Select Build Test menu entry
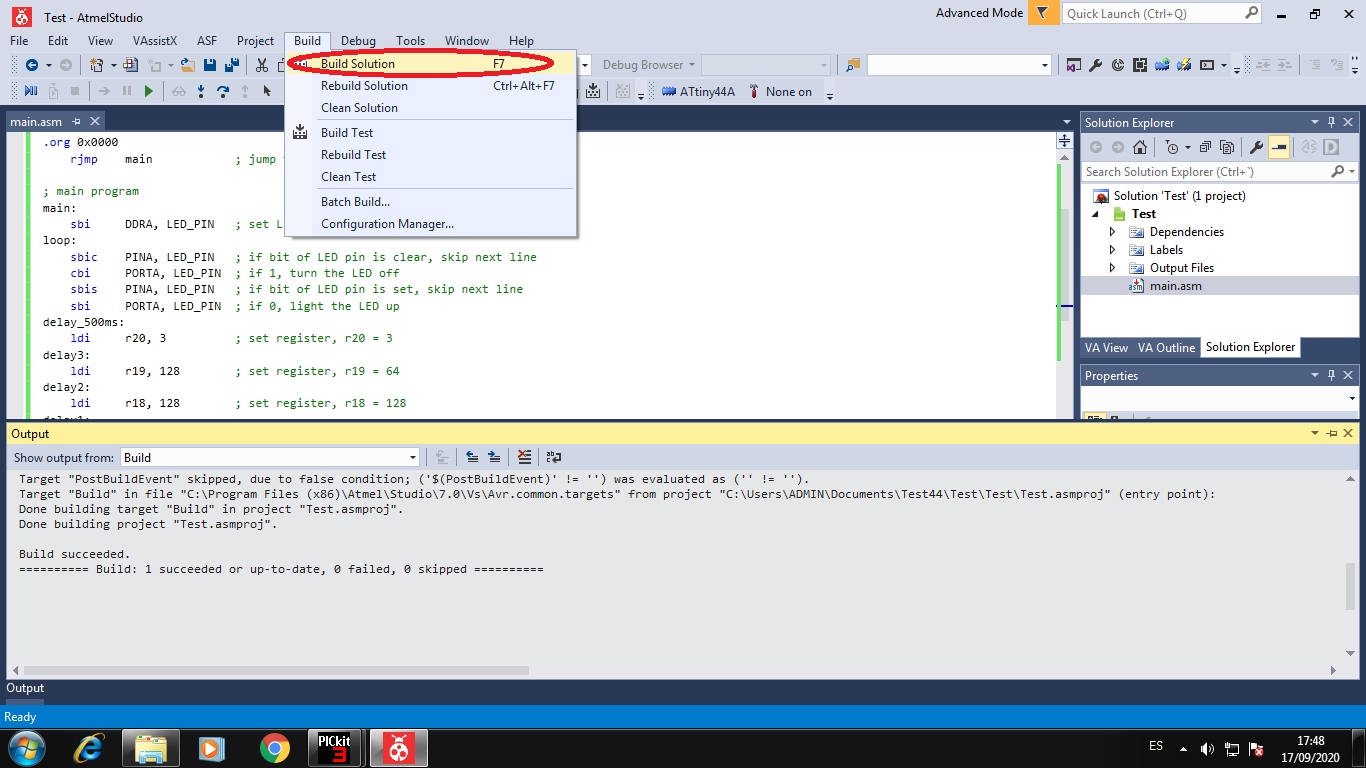Viewport: 1366px width, 768px height. (x=430, y=133)
